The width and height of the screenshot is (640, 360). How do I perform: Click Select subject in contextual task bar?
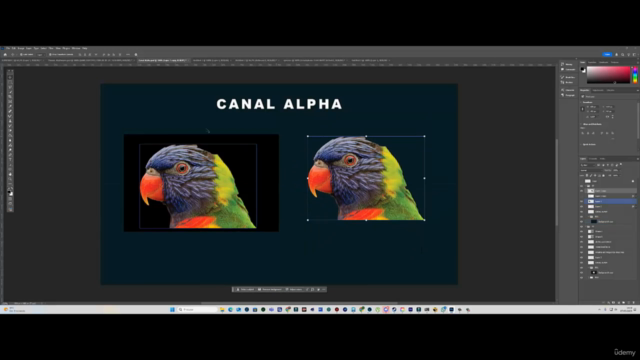(245, 289)
